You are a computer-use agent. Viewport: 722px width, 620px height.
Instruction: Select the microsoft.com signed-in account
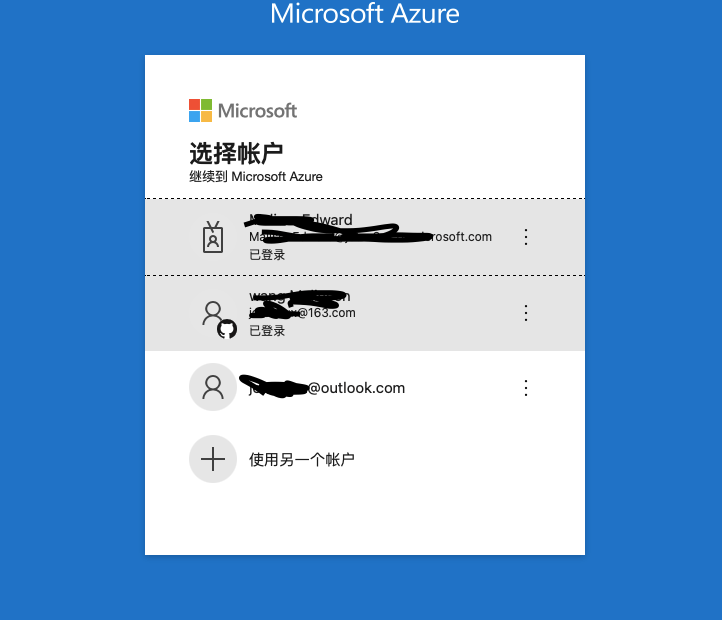pyautogui.click(x=365, y=237)
